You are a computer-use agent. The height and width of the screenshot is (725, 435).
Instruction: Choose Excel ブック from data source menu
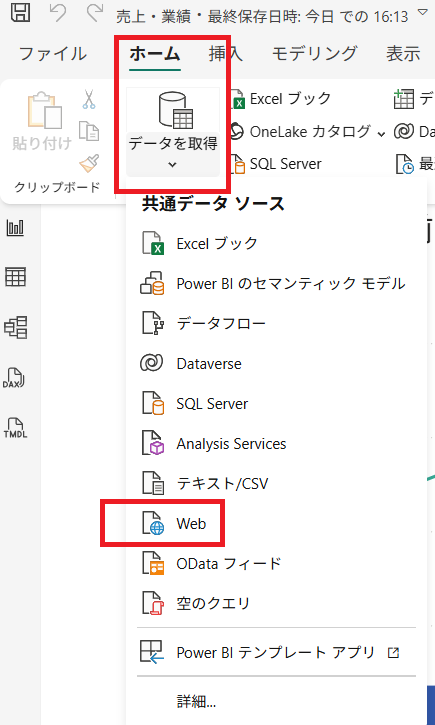point(276,243)
